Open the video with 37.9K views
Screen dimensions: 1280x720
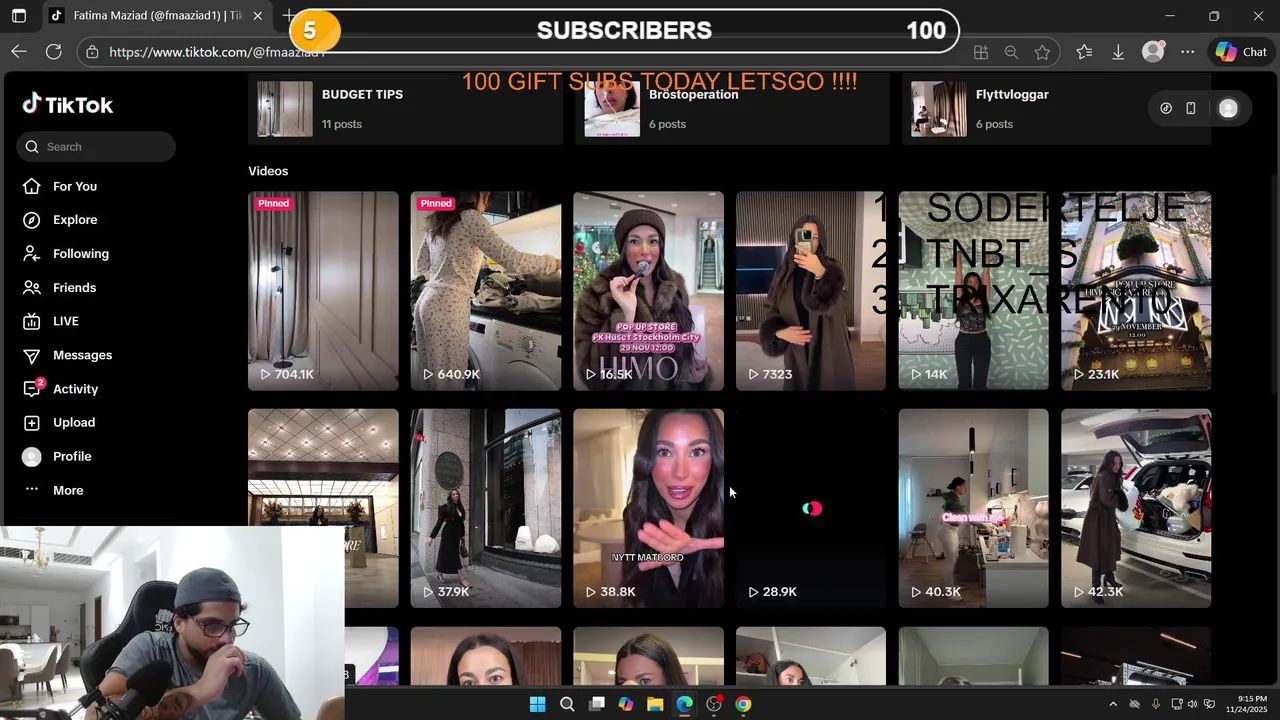(486, 508)
